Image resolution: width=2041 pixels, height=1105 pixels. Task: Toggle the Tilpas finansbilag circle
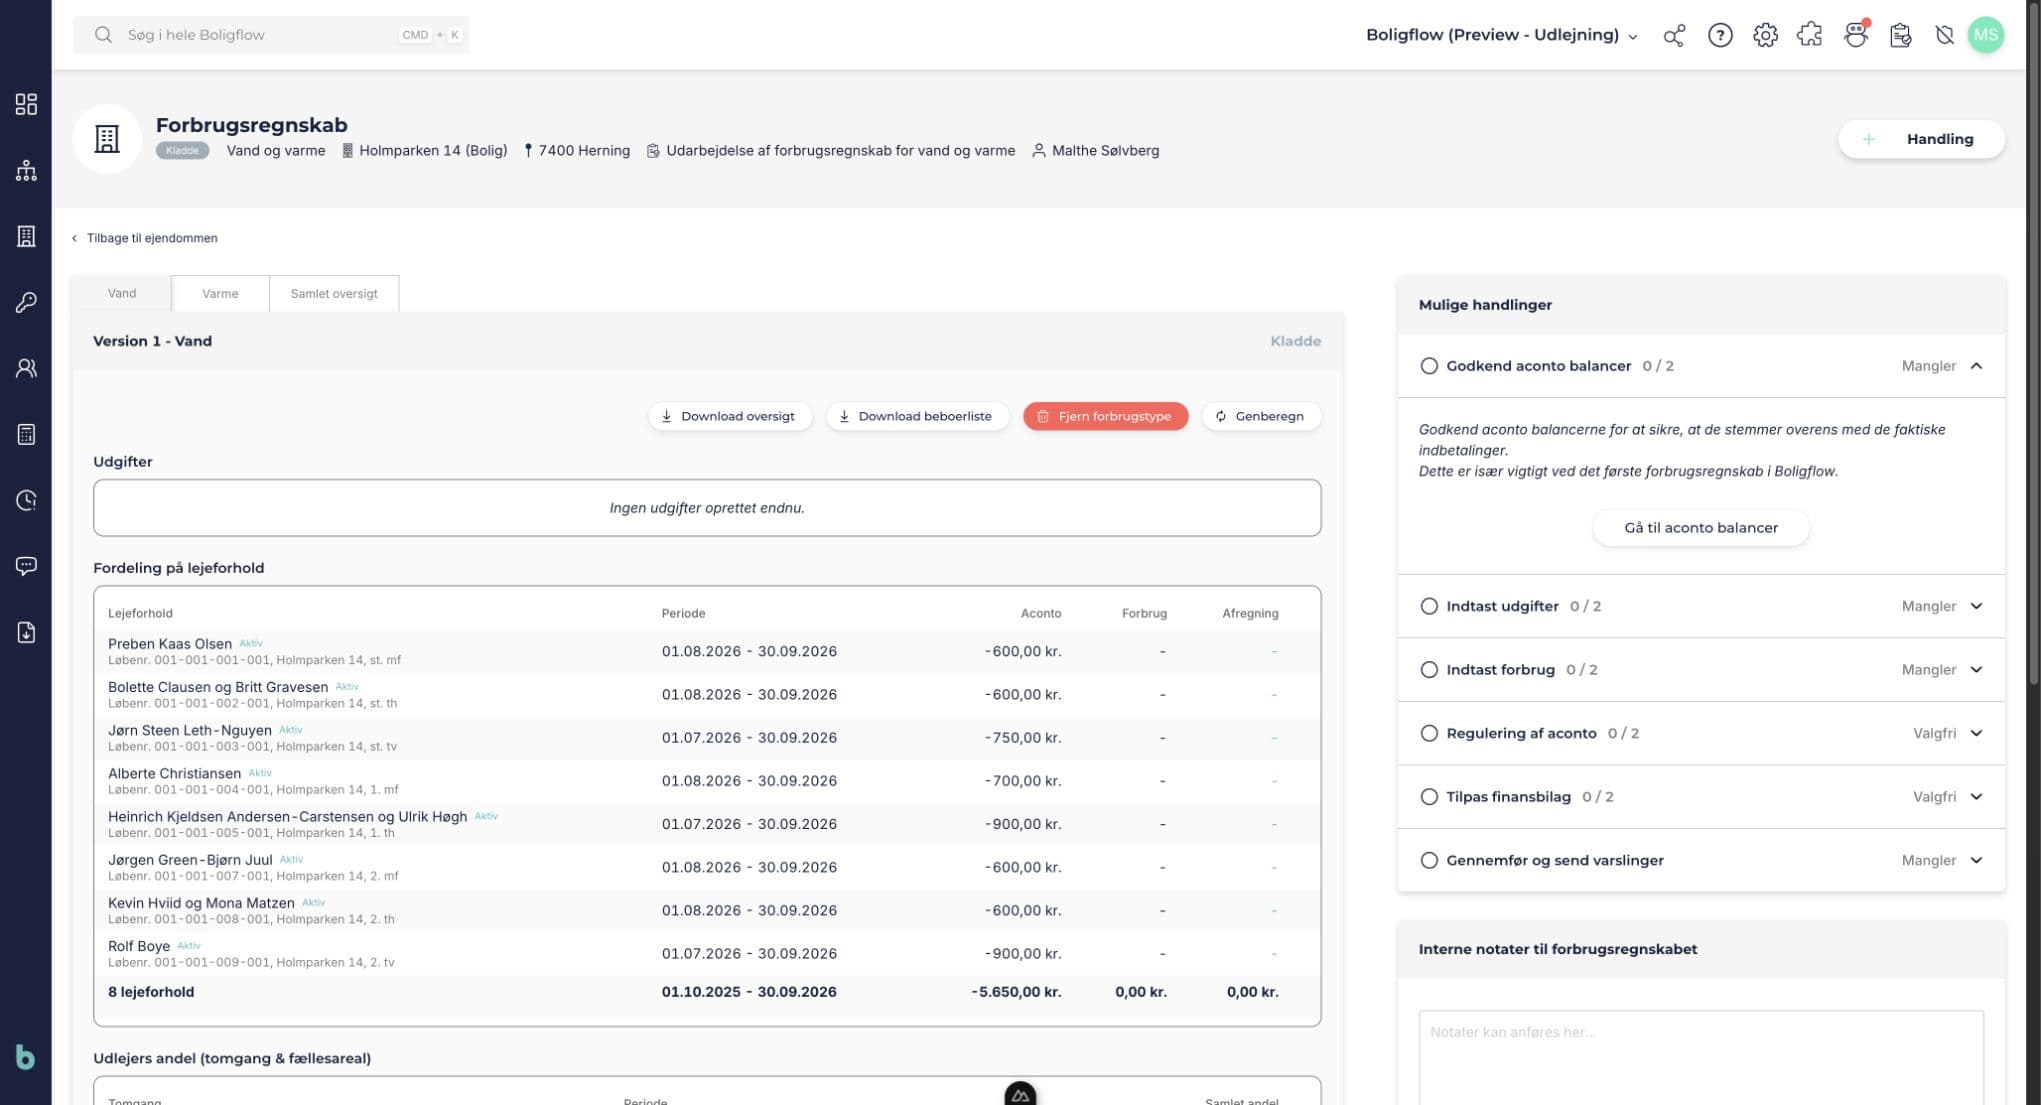[x=1429, y=797]
